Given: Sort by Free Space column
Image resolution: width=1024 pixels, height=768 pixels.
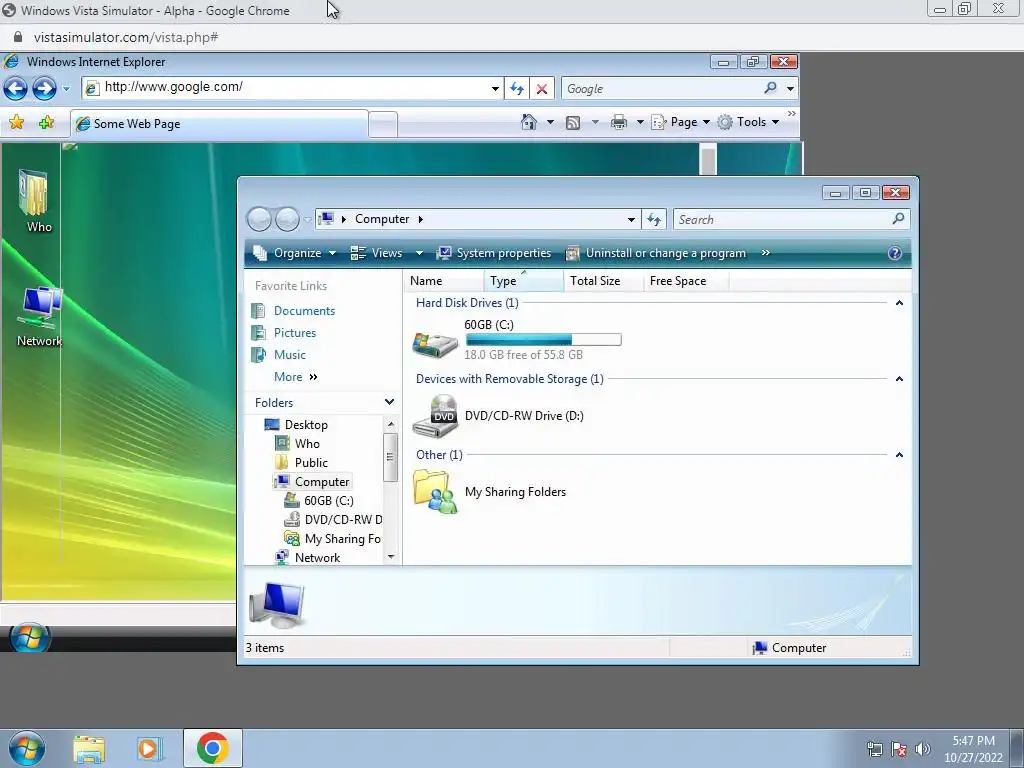Looking at the screenshot, I should coord(686,281).
